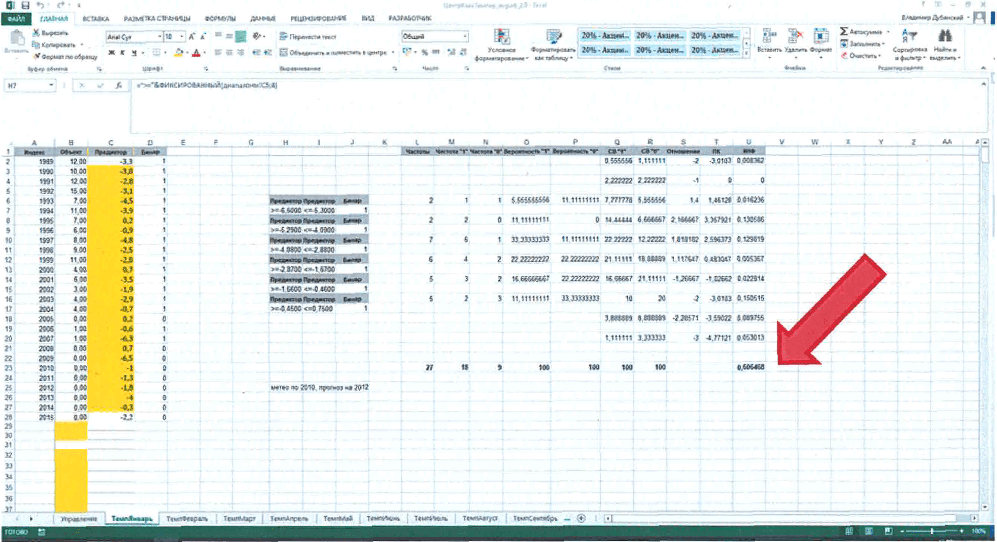Expand the Общий number format dropdown
Viewport: 997px width, 542px height.
tap(465, 36)
